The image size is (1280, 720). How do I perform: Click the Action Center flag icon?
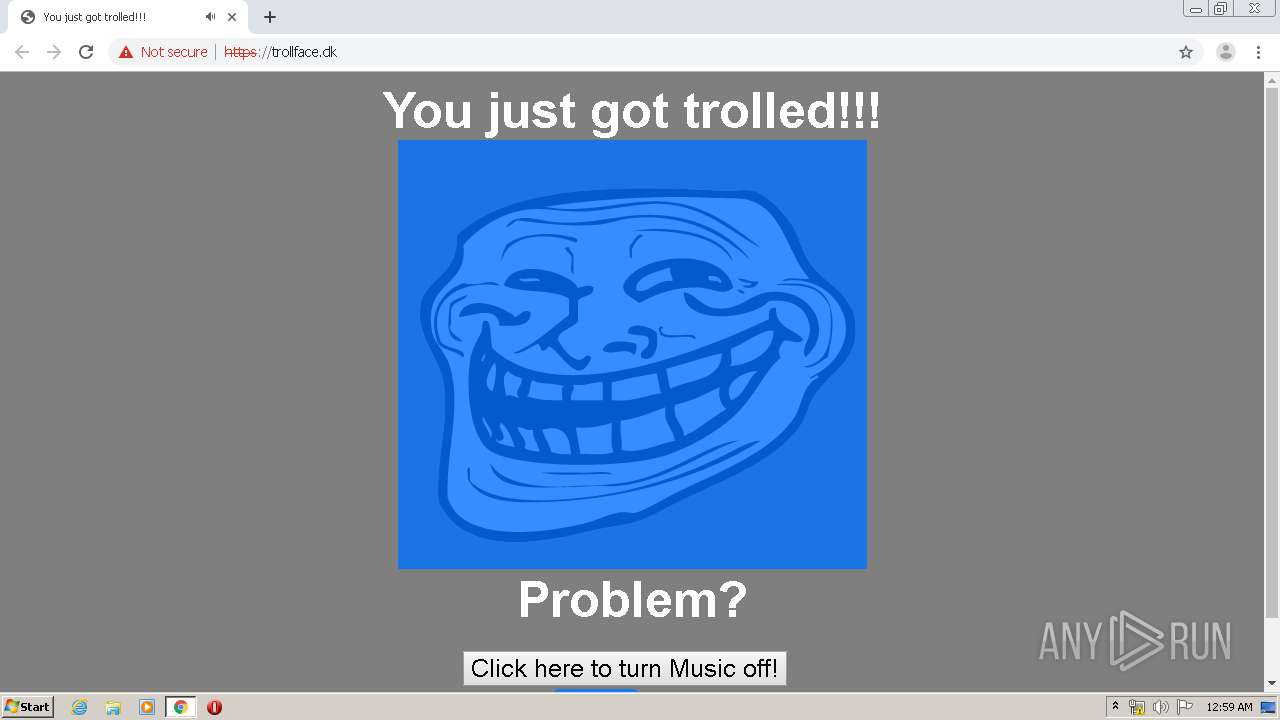click(1184, 707)
